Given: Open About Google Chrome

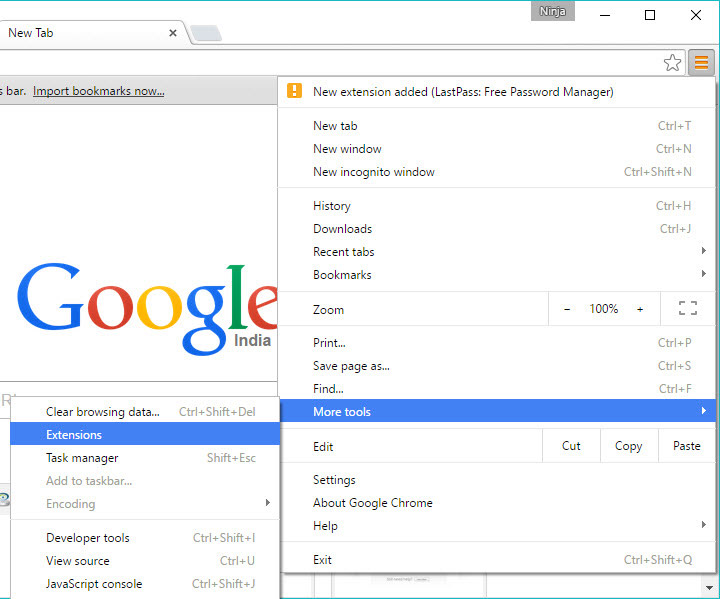Looking at the screenshot, I should click(498, 503).
